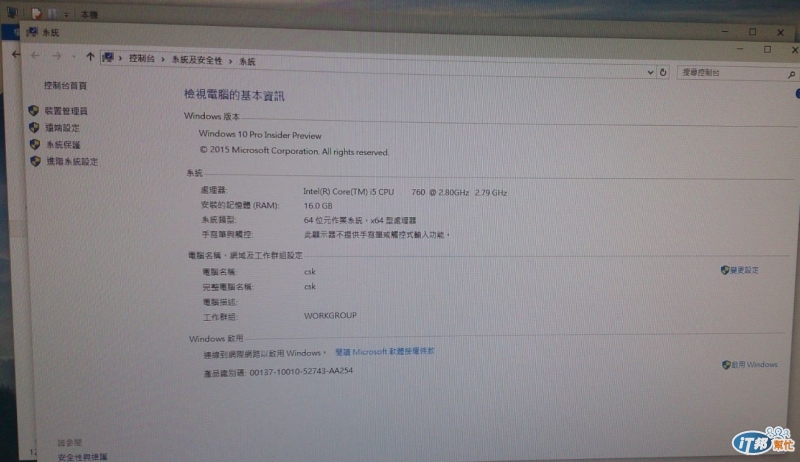Image resolution: width=800 pixels, height=462 pixels.
Task: Open 遠端設定 from the sidebar
Action: coord(63,128)
